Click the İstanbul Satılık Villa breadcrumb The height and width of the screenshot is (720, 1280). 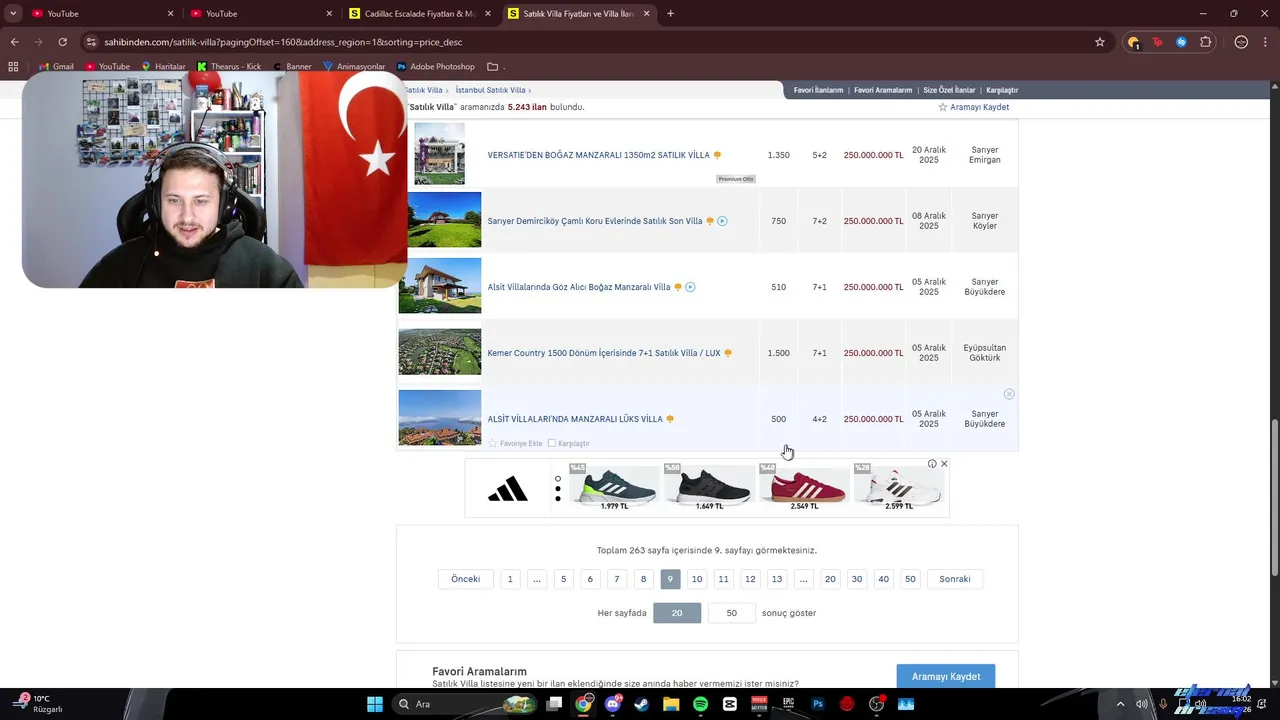(490, 90)
